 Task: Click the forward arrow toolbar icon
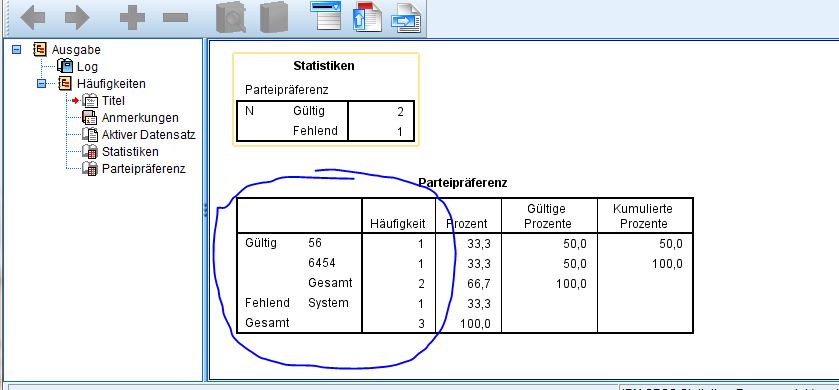click(77, 18)
